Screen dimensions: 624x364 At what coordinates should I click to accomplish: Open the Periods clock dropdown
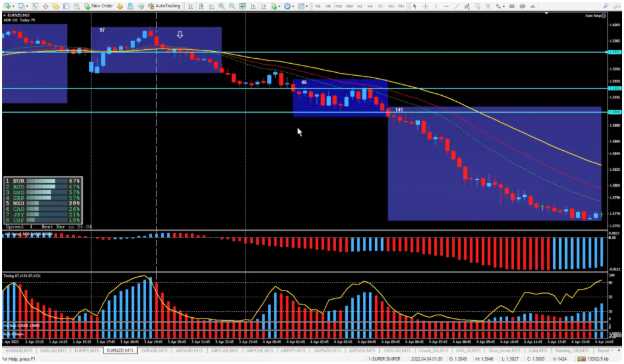point(289,6)
